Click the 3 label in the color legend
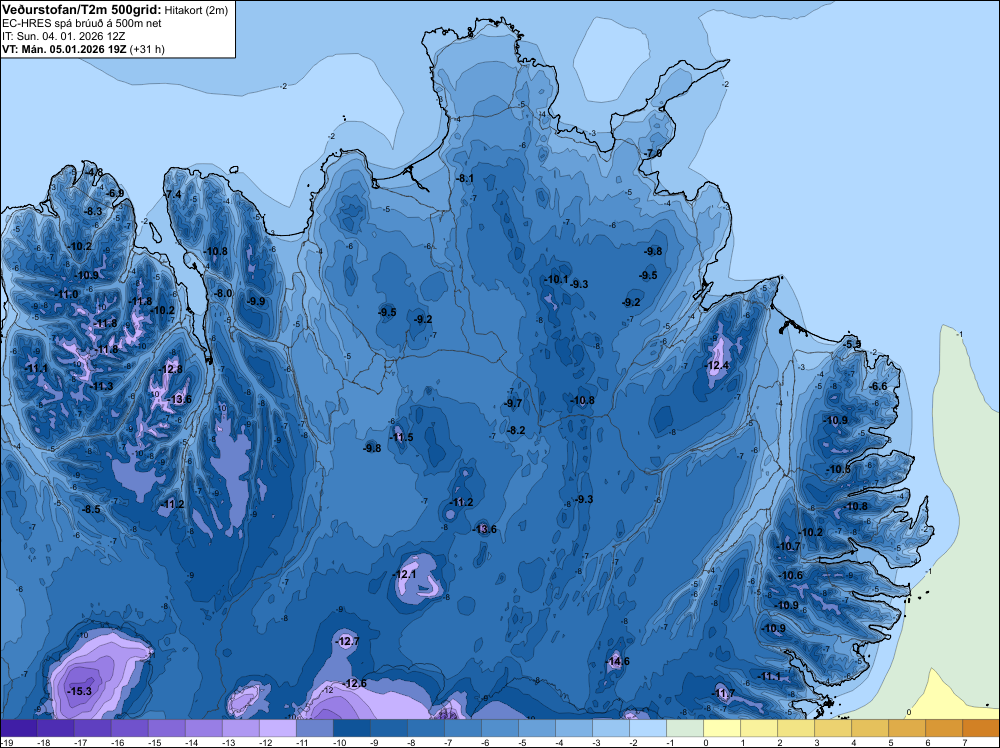Viewport: 1000px width, 748px height. point(816,742)
